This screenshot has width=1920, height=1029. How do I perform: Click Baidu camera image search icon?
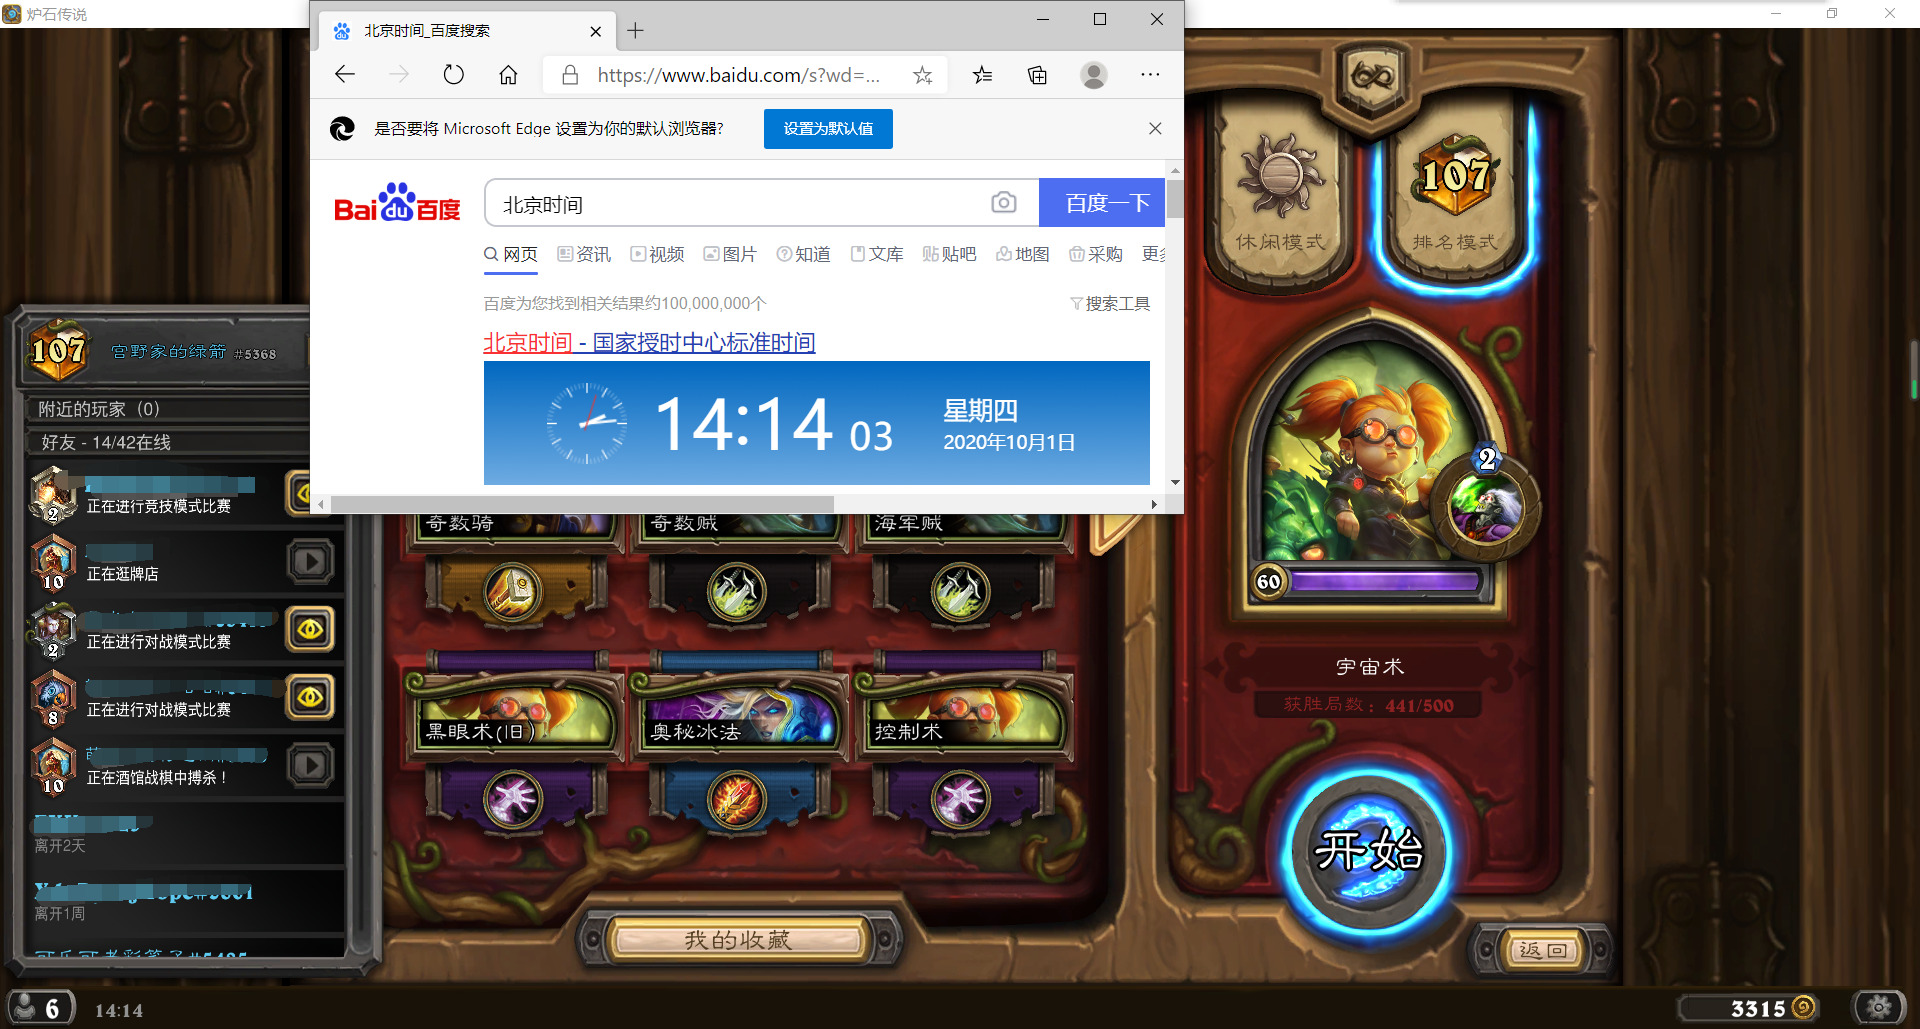pos(1003,203)
